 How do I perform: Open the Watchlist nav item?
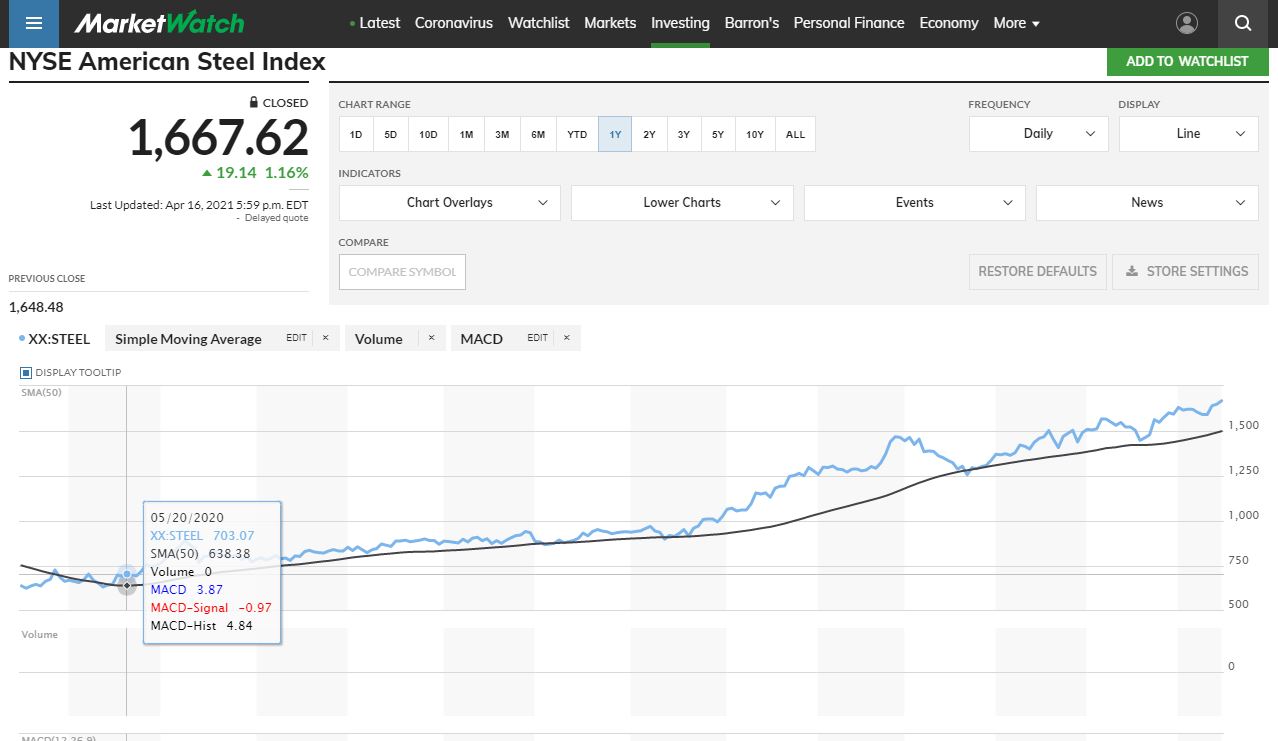[x=539, y=23]
